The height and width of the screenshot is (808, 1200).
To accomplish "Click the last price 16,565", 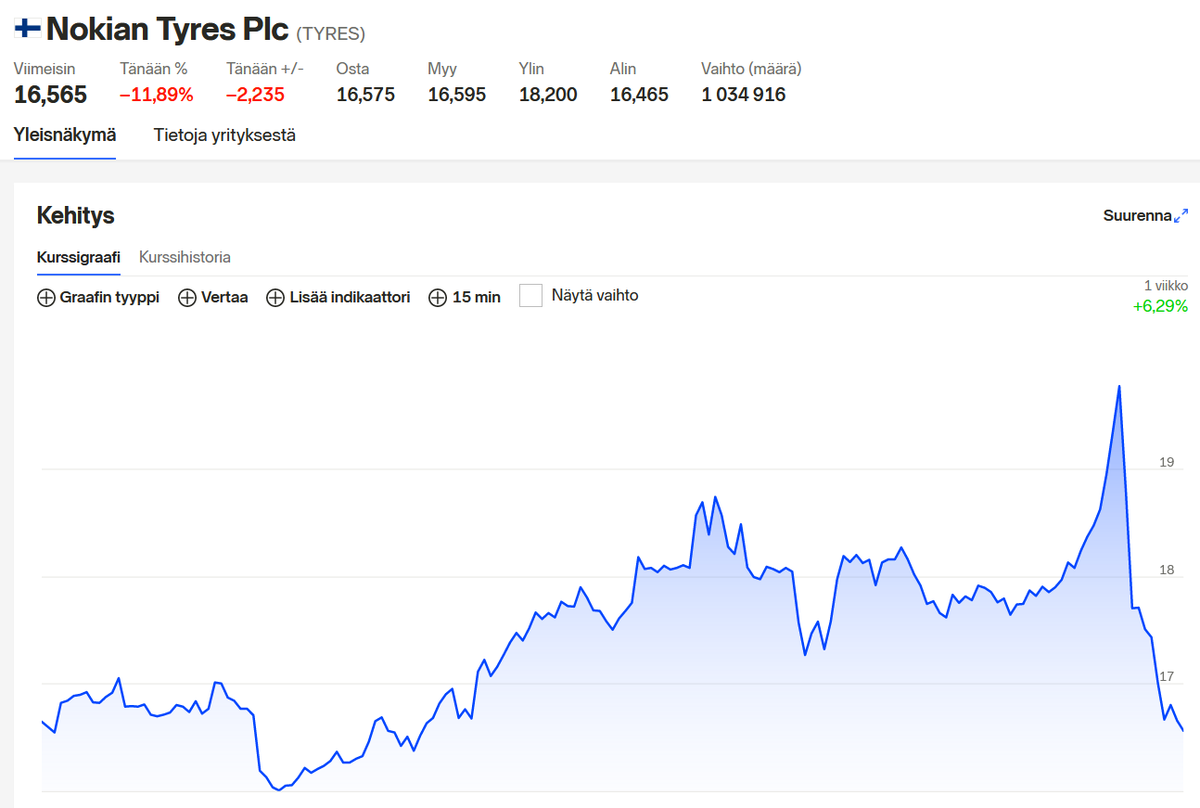I will click(51, 95).
